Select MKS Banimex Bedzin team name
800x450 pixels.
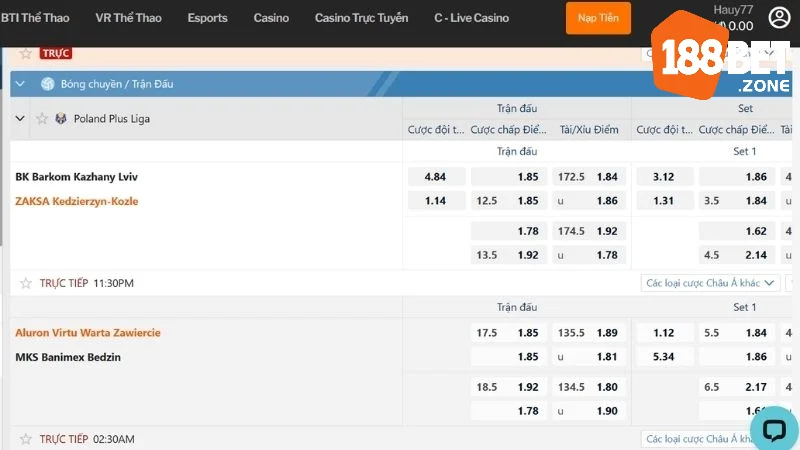click(68, 357)
